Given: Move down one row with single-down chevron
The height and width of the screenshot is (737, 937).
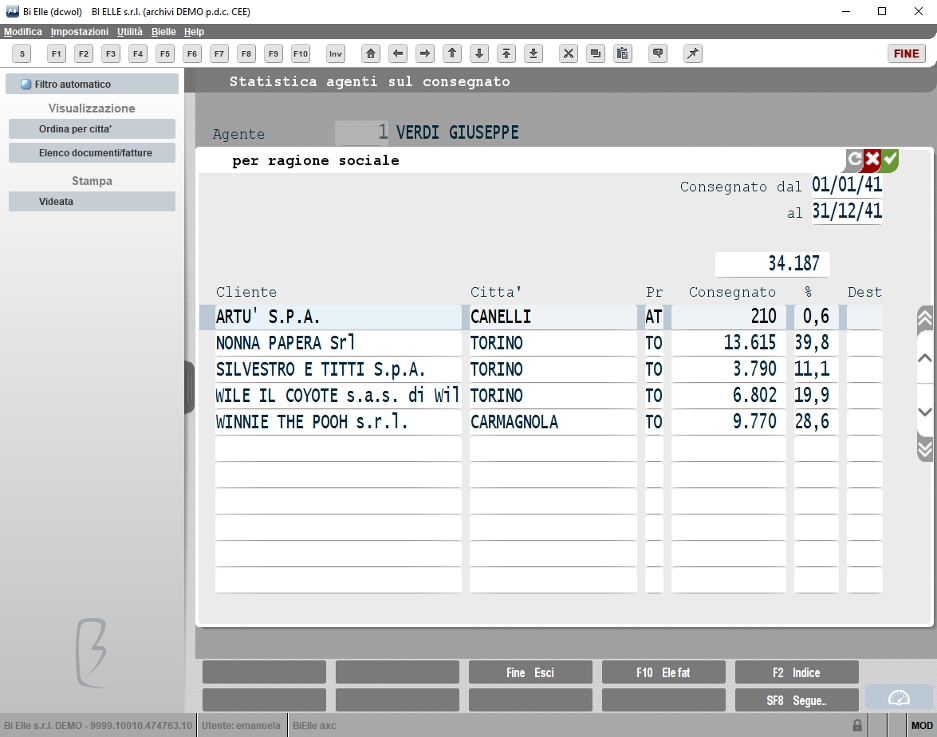Looking at the screenshot, I should pyautogui.click(x=925, y=412).
